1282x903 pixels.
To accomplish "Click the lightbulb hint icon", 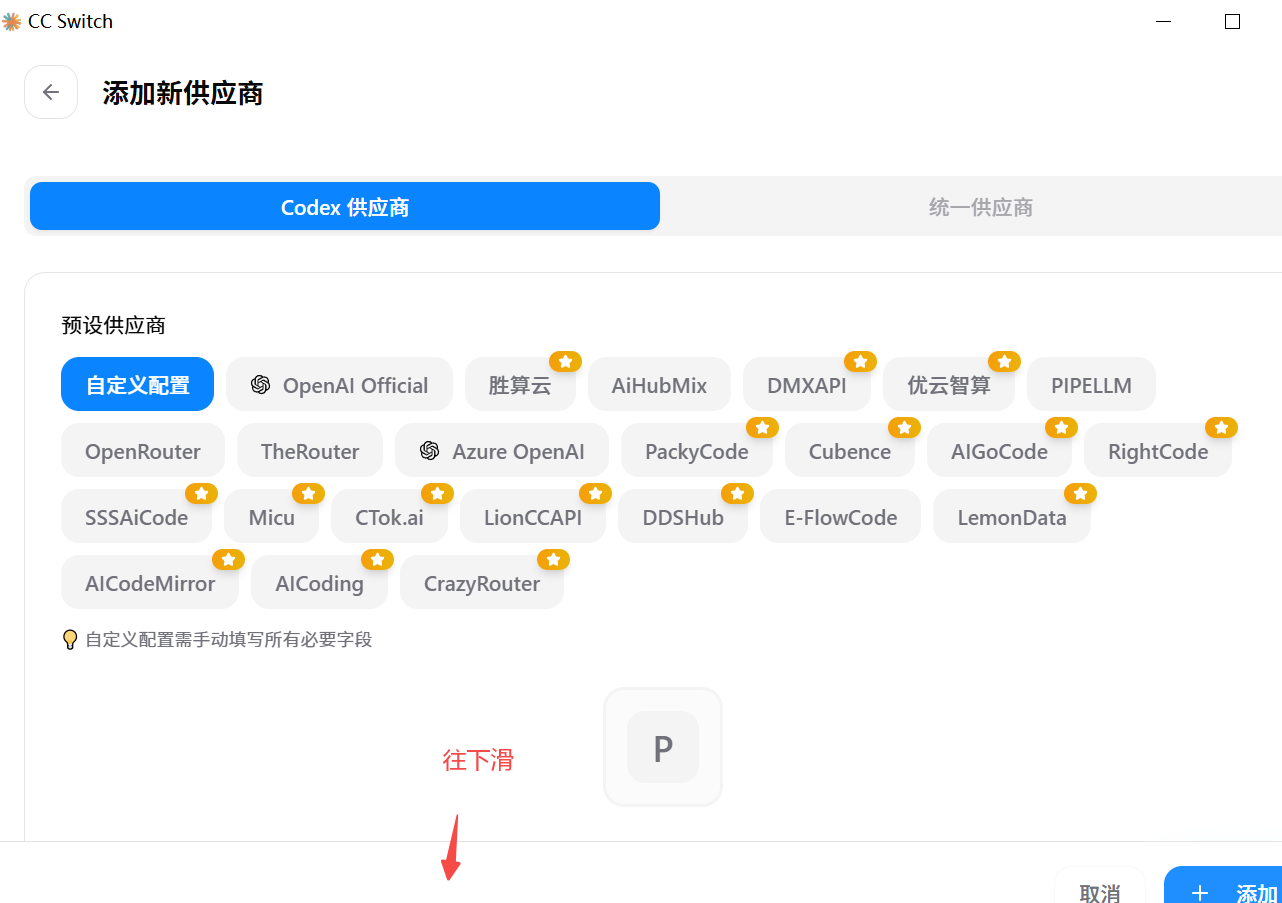I will (70, 640).
